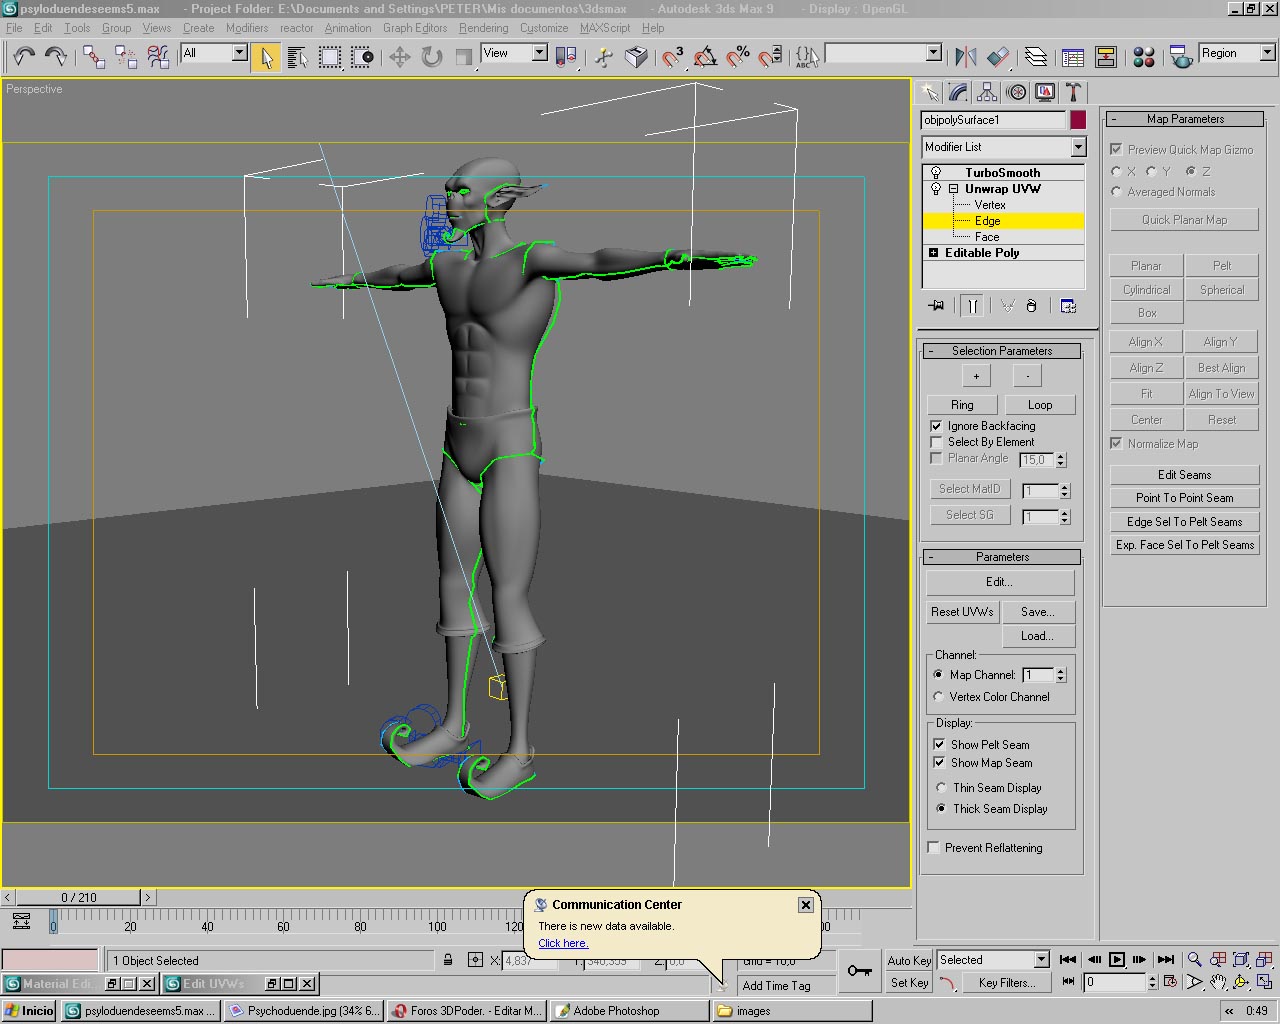1280x1024 pixels.
Task: Open the Rendering menu
Action: coord(483,28)
